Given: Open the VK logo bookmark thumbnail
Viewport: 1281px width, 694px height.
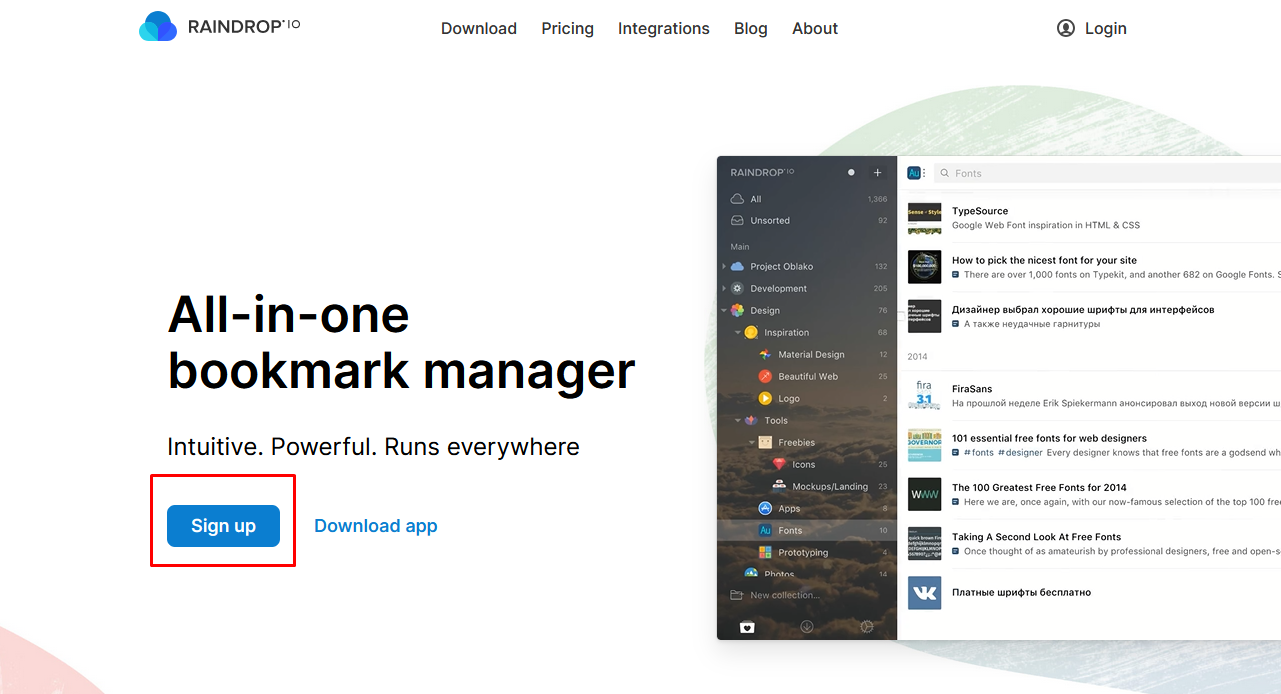Looking at the screenshot, I should [924, 592].
